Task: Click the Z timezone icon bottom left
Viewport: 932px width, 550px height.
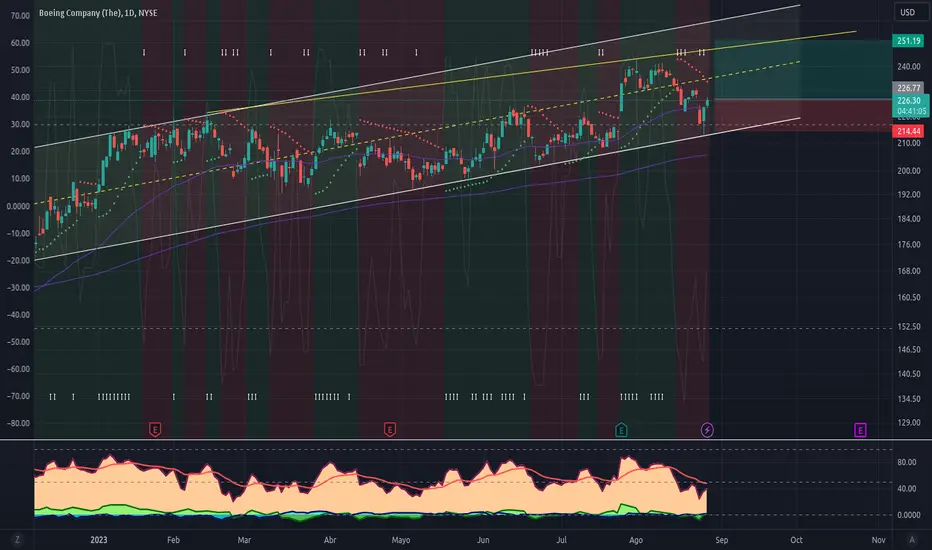Action: (17, 540)
